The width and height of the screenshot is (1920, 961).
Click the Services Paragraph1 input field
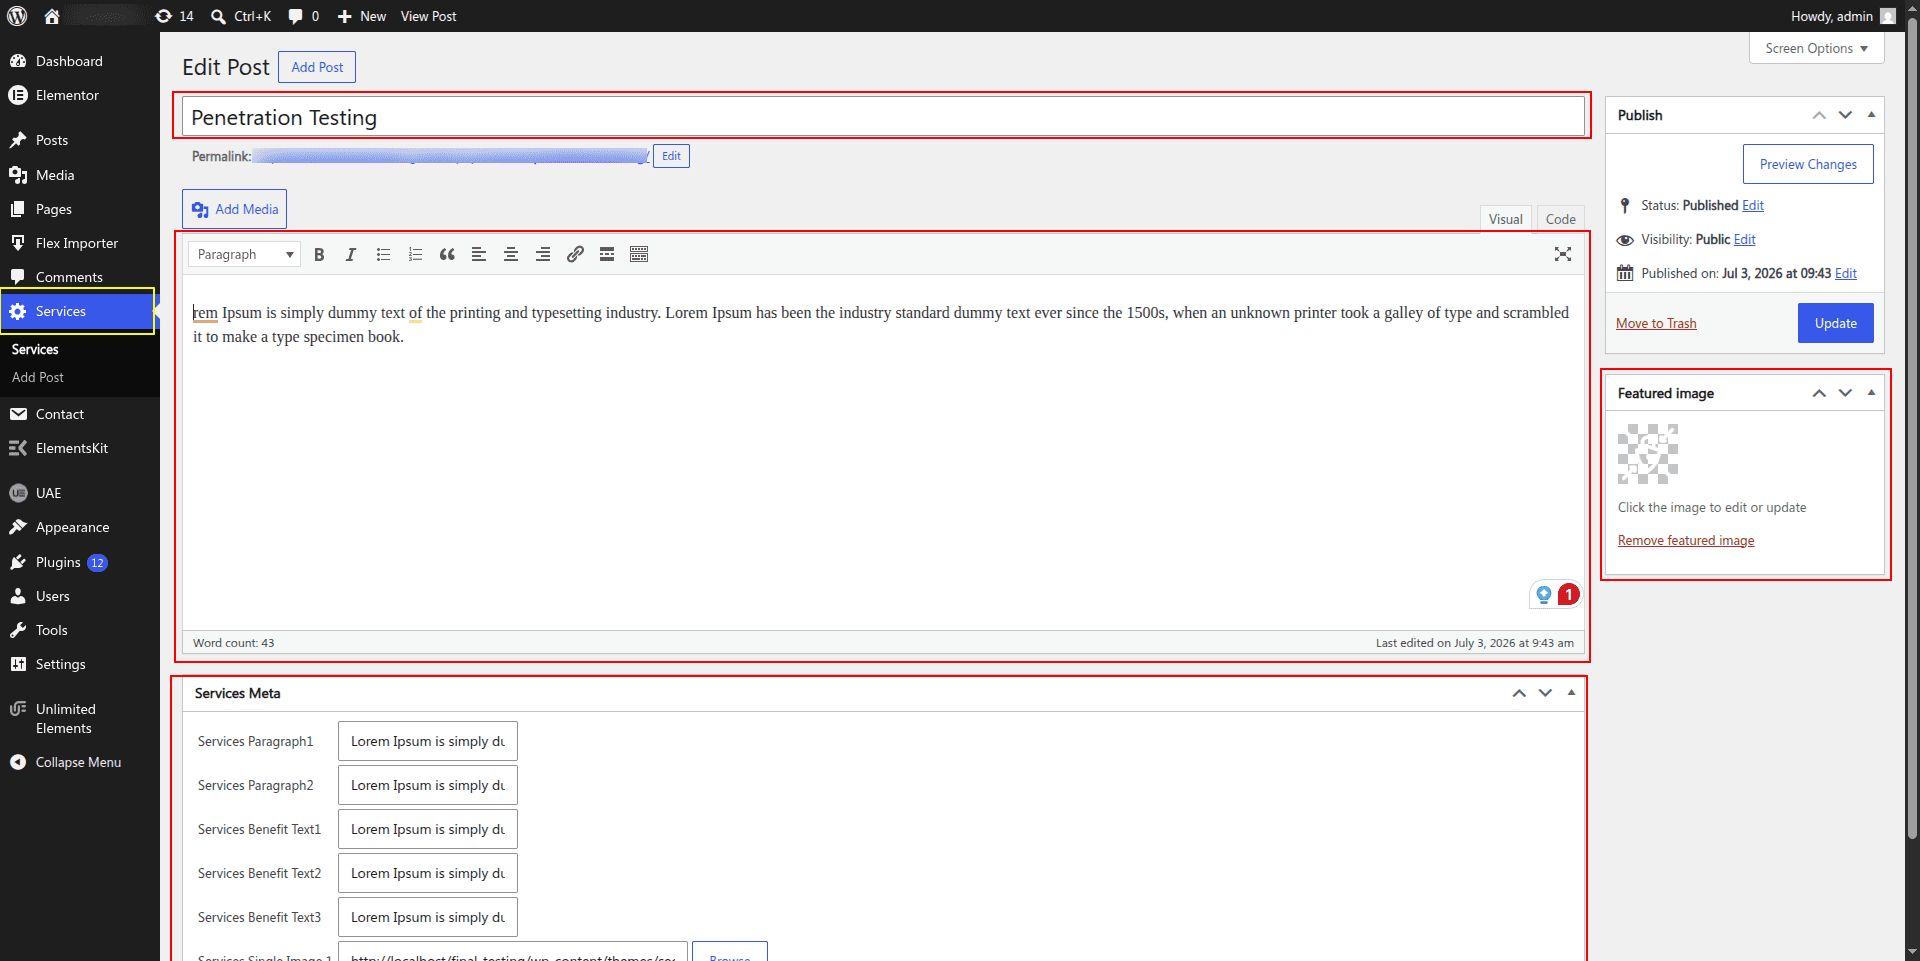tap(428, 741)
